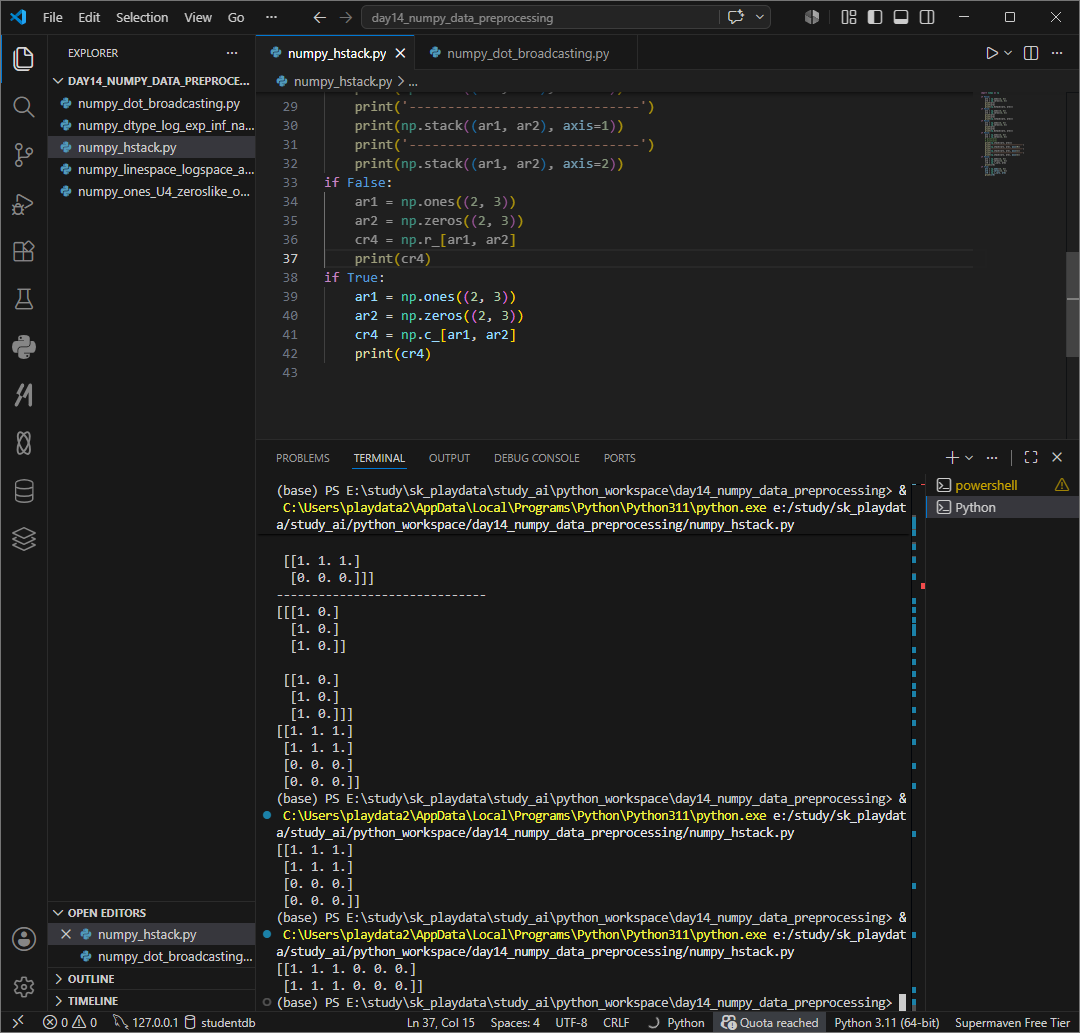Screen dimensions: 1080x1033
Task: Open numpy_ones_U4_zeroslike file in explorer
Action: [x=152, y=191]
